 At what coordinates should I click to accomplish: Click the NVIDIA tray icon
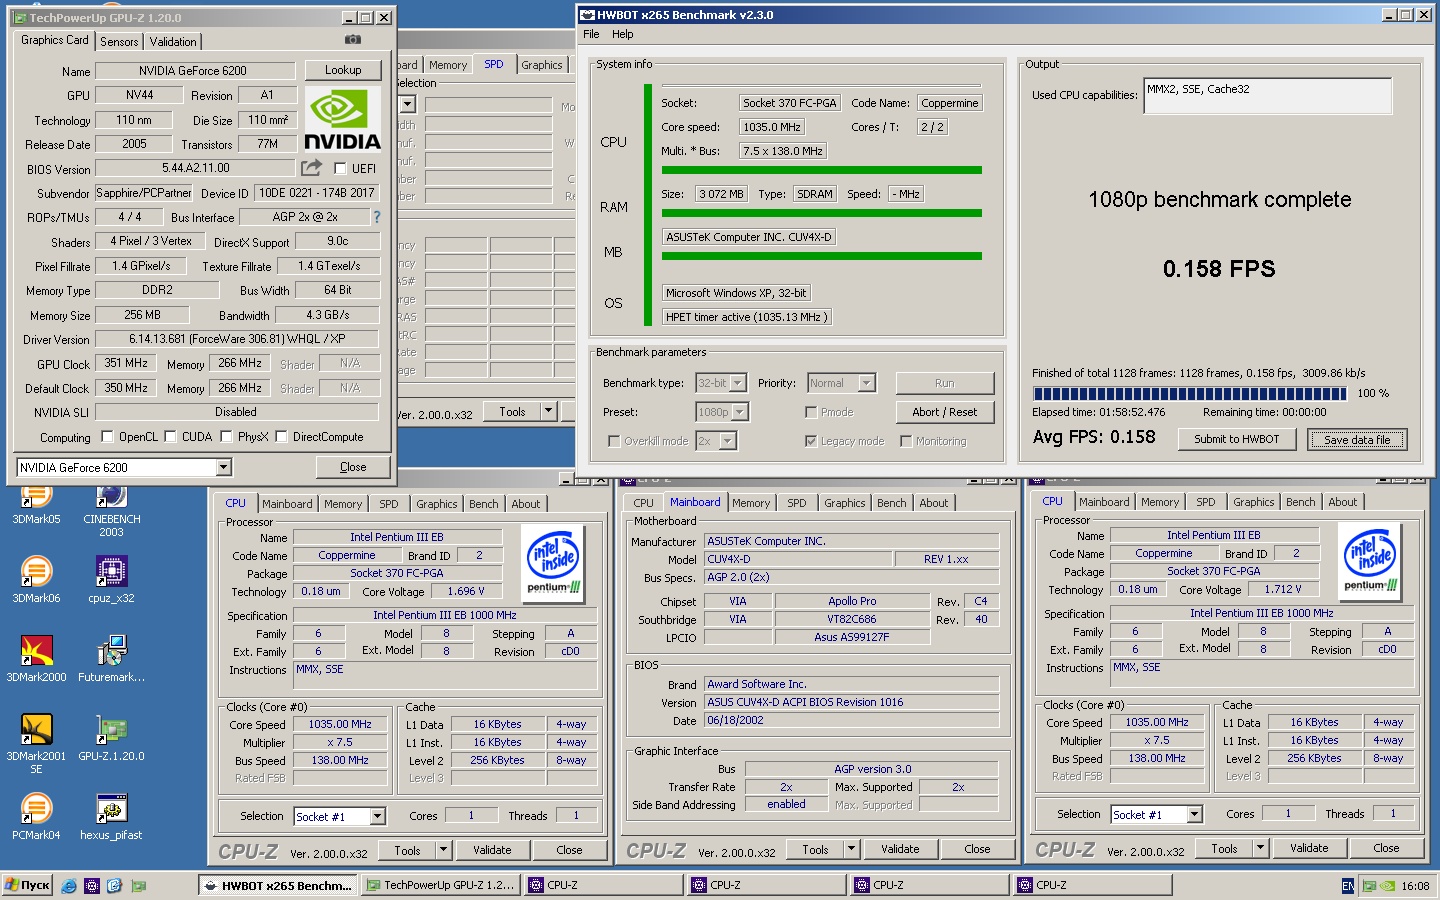[x=1388, y=886]
